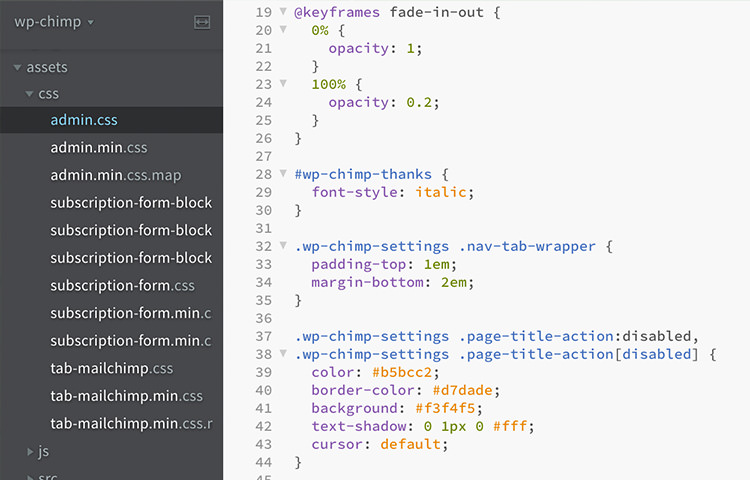The image size is (750, 480).
Task: Click line number 37 in the gutter
Action: click(x=263, y=337)
